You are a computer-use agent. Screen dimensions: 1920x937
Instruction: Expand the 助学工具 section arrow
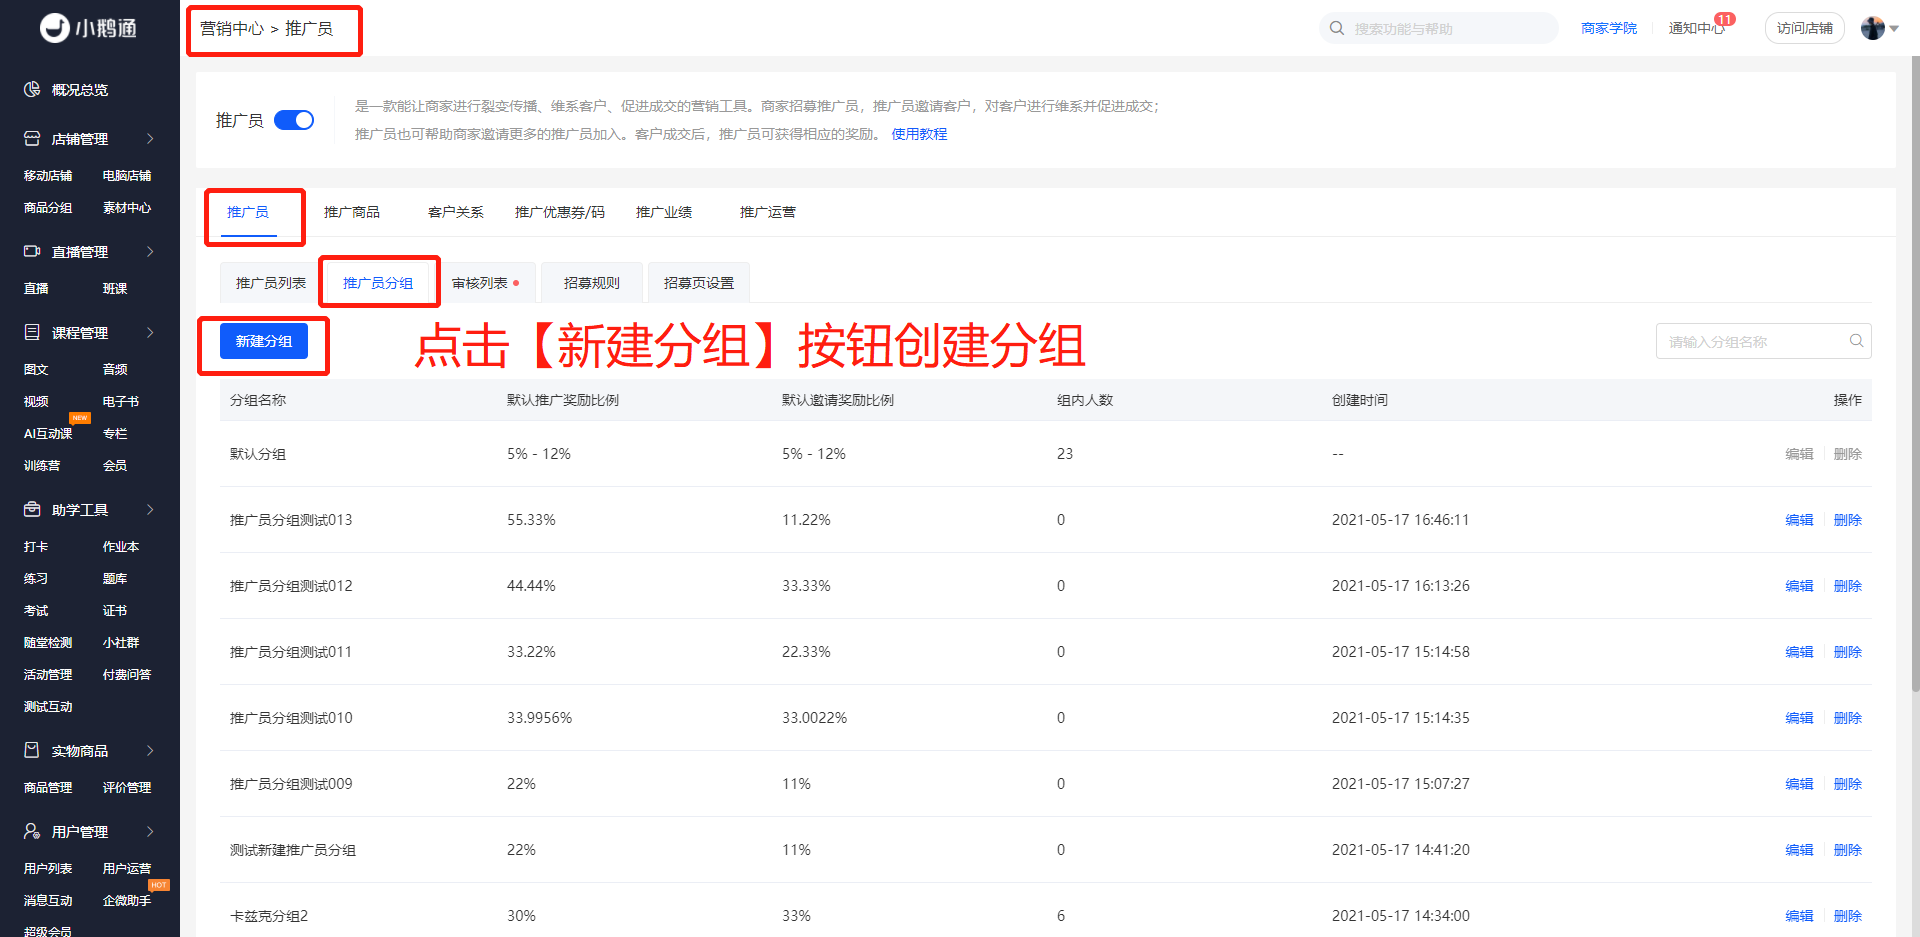pos(150,509)
